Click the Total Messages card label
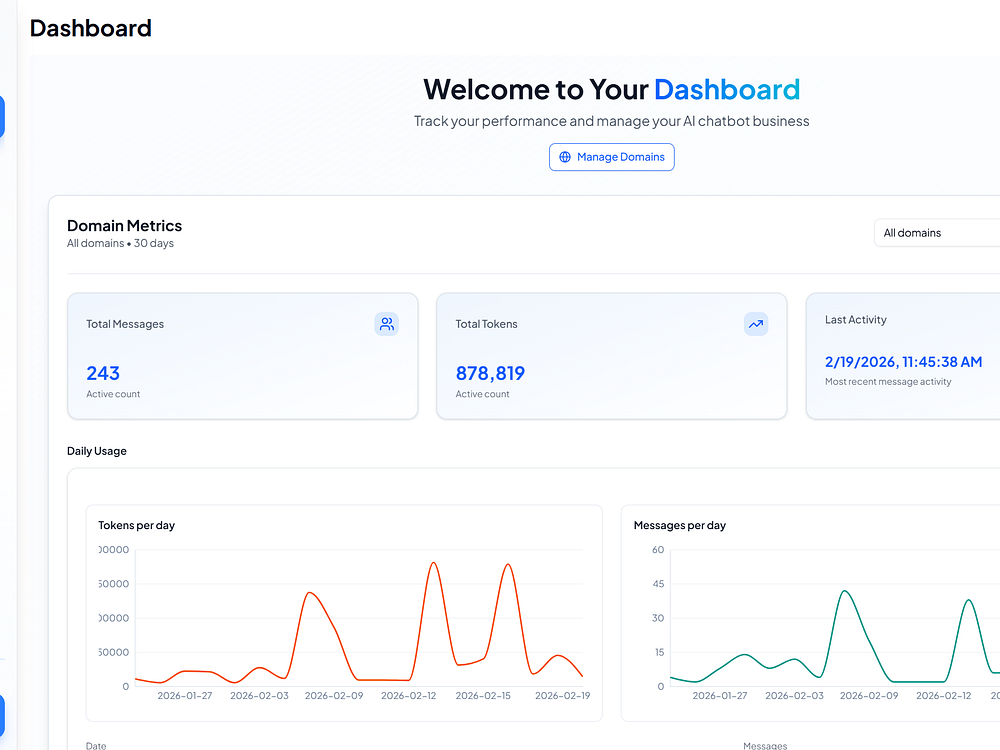The image size is (1000, 750). [125, 324]
